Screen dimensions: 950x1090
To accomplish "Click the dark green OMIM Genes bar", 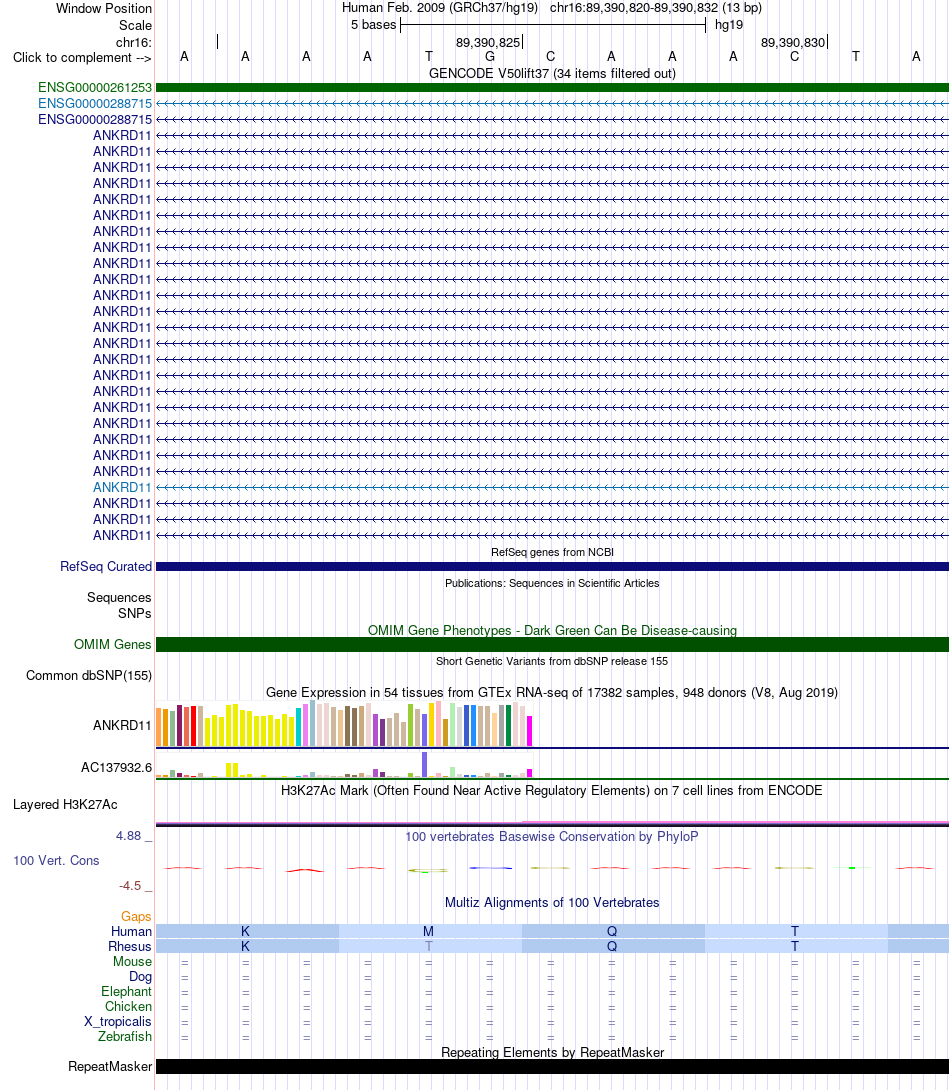I will pyautogui.click(x=552, y=644).
